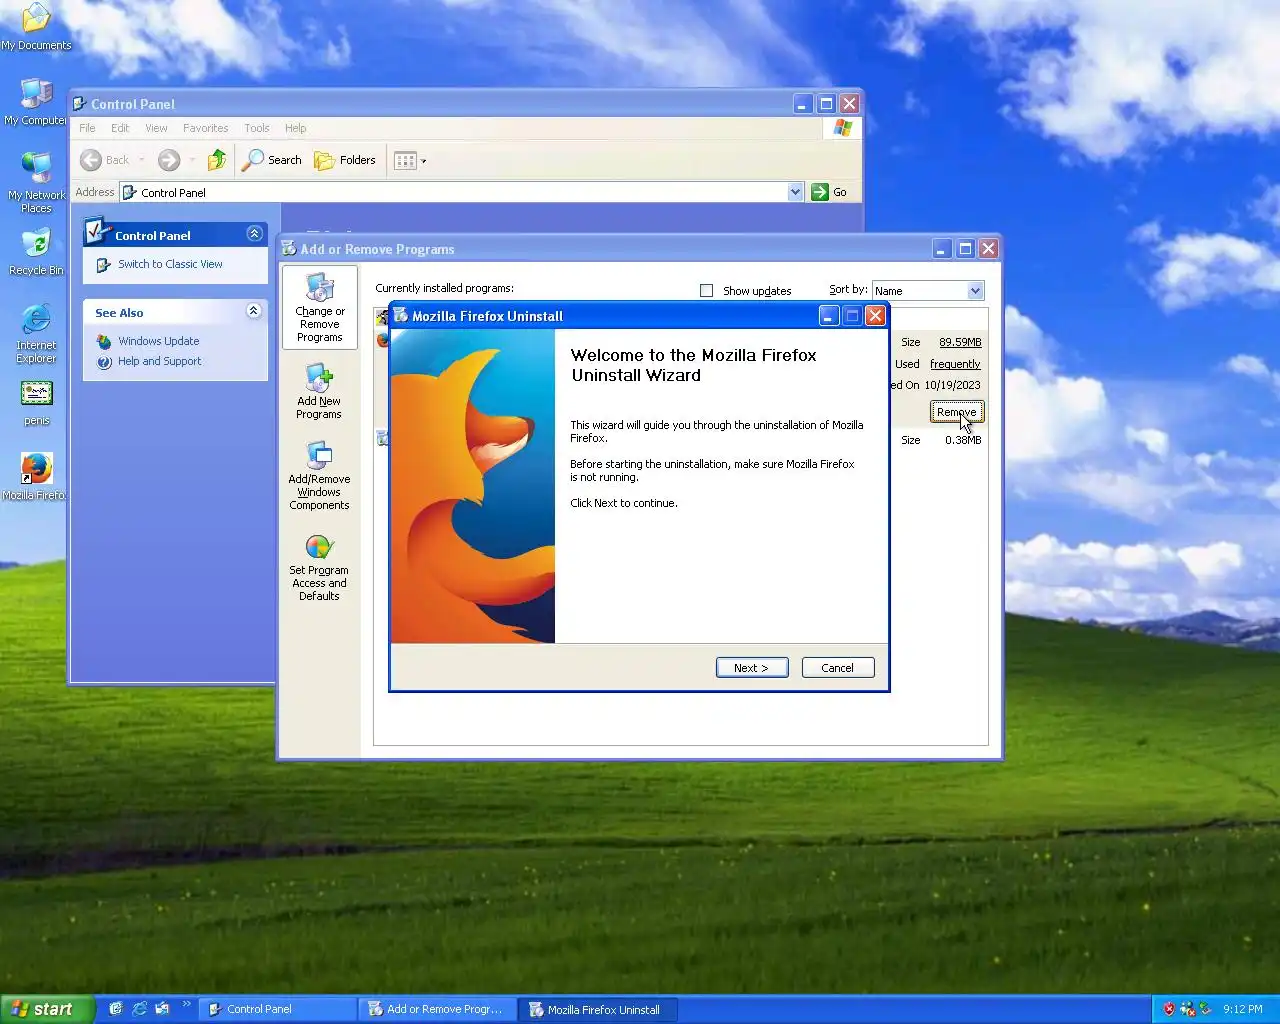Click the system tray clock

(x=1243, y=1009)
